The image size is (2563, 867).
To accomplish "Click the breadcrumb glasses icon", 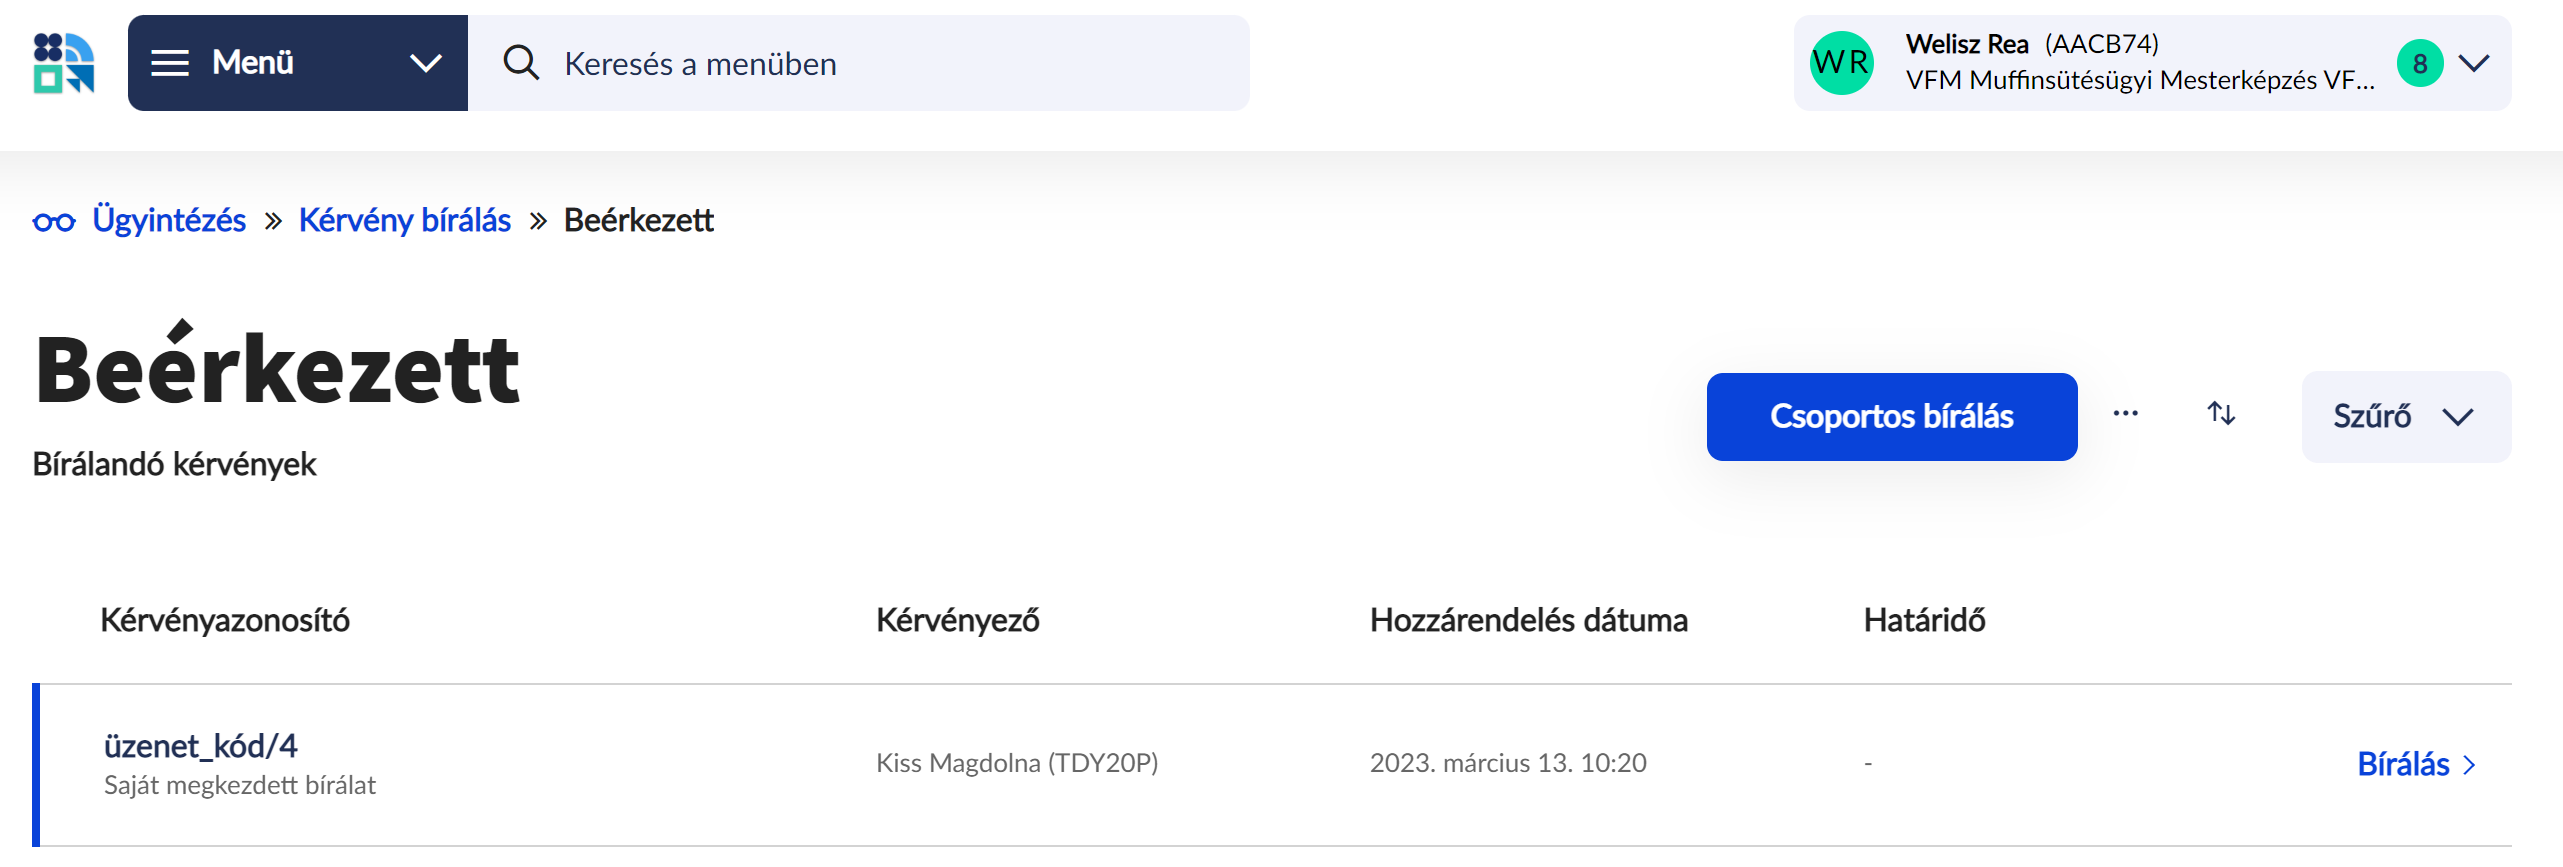I will (x=55, y=221).
